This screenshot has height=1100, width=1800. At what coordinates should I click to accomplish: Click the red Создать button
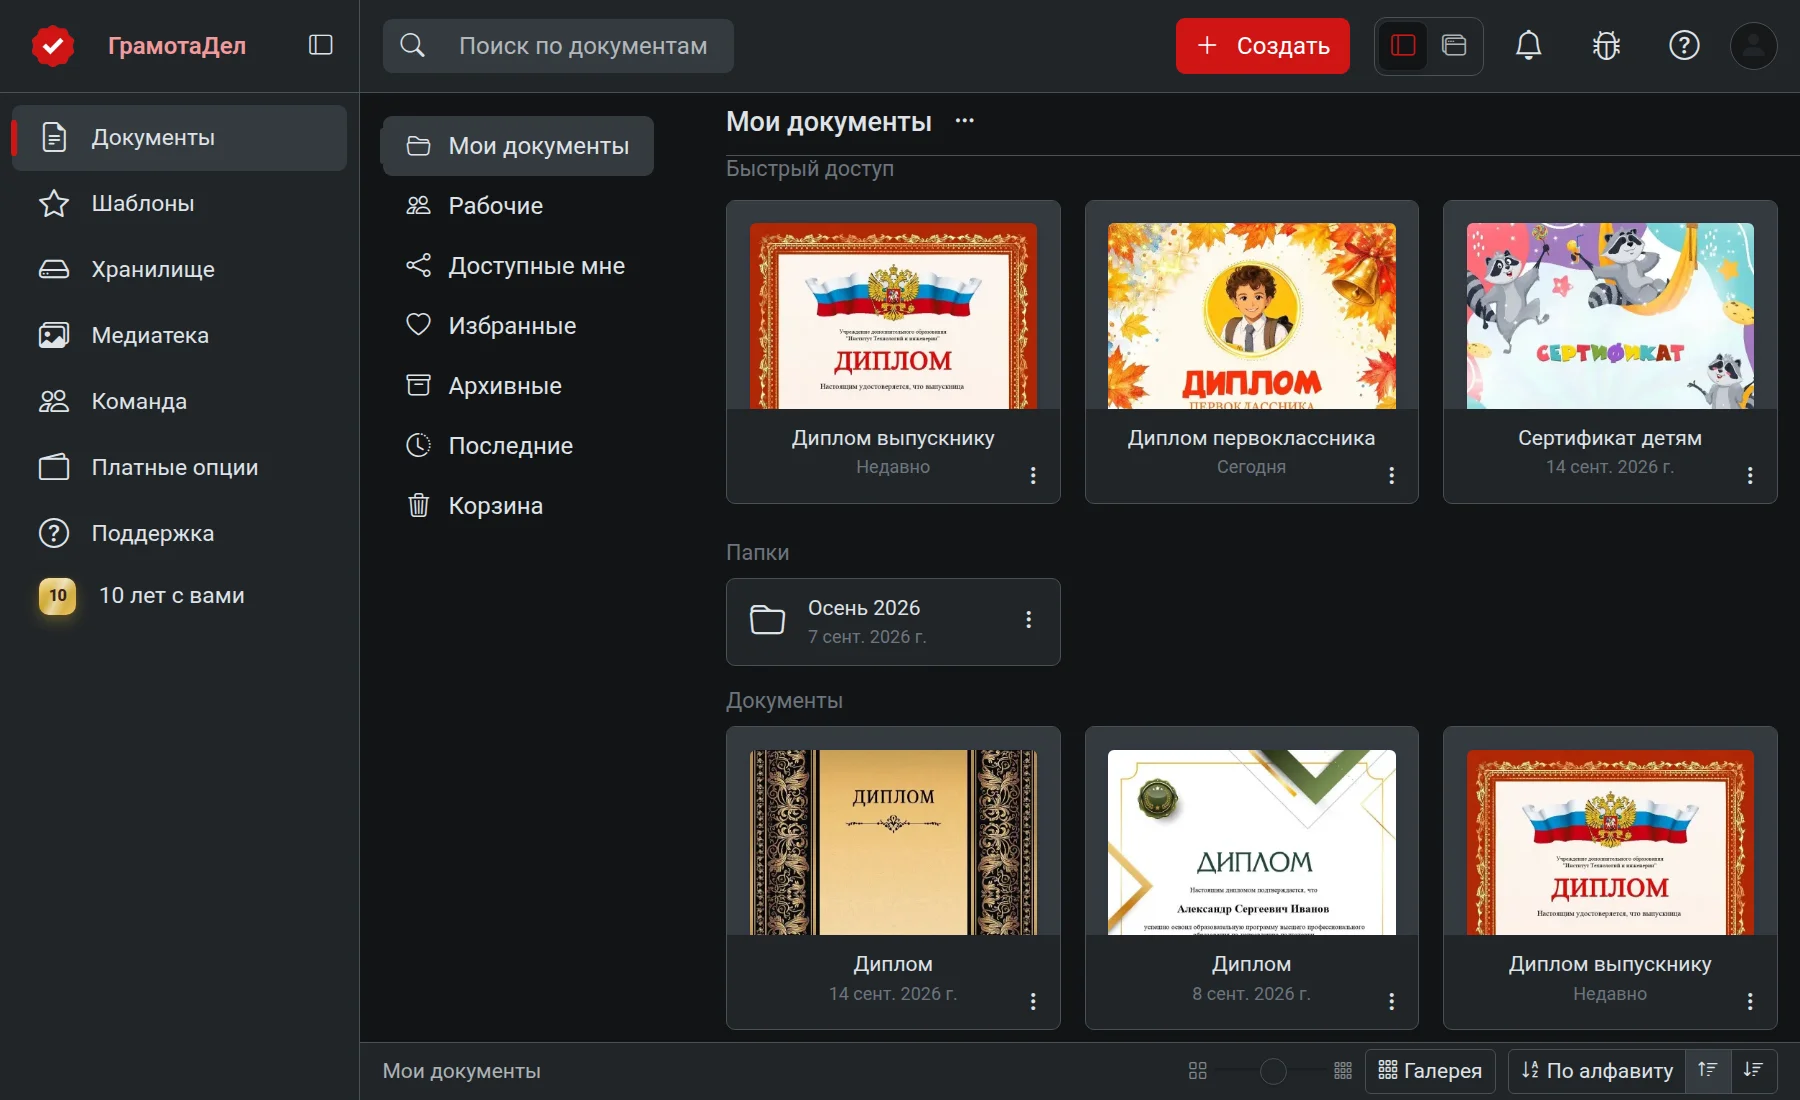[1263, 46]
